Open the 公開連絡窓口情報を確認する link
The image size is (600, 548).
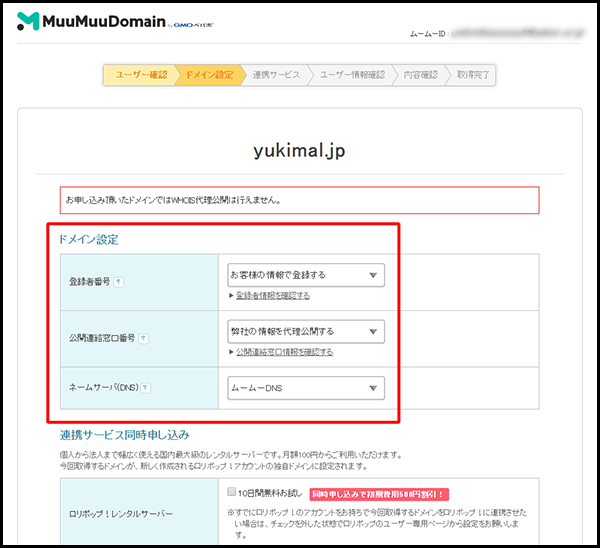284,352
